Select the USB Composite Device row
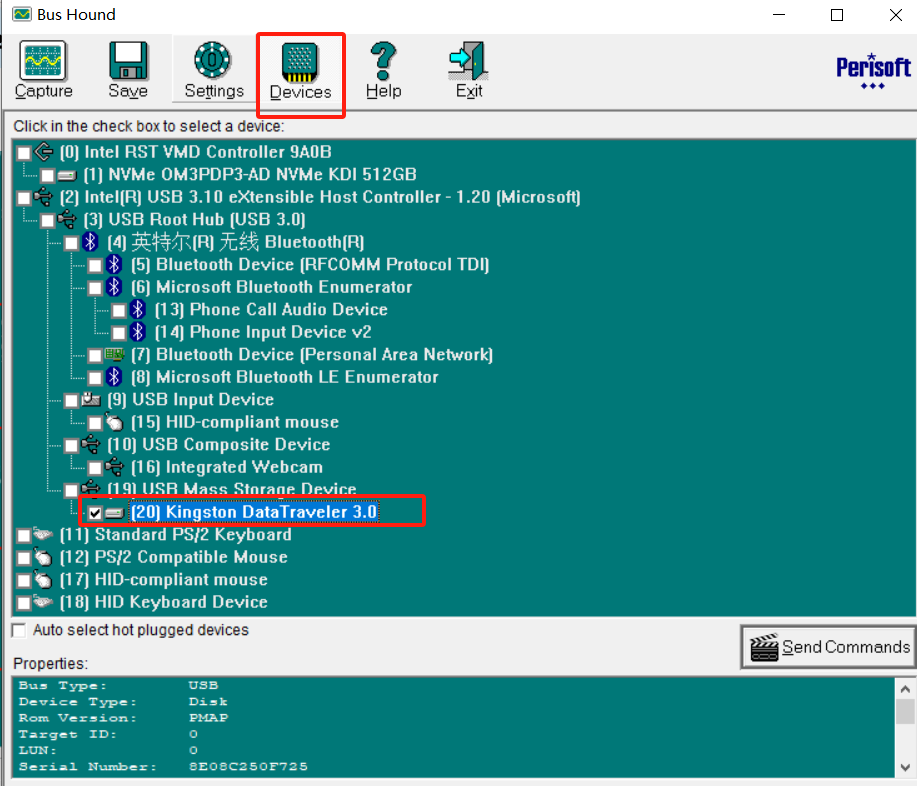Image resolution: width=917 pixels, height=786 pixels. (x=218, y=444)
